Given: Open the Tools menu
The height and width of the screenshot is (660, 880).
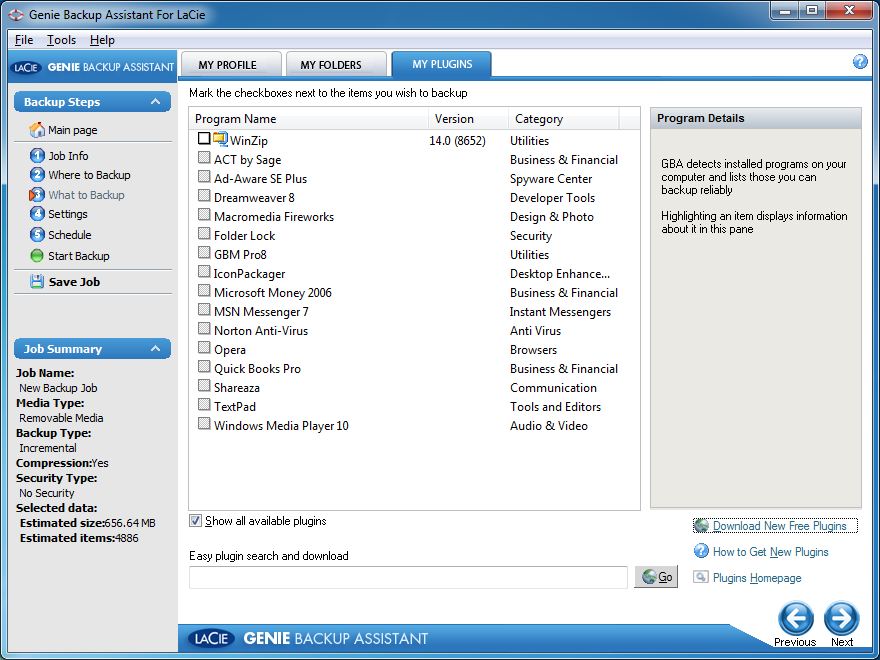Looking at the screenshot, I should [x=61, y=40].
